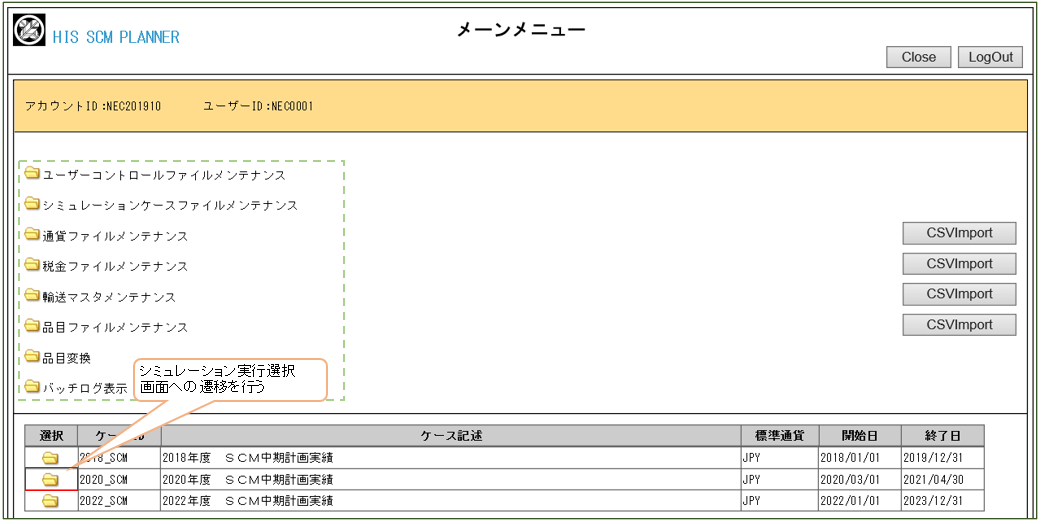Click the HIS SCM Planner logo icon
This screenshot has width=1041, height=524.
click(x=29, y=30)
